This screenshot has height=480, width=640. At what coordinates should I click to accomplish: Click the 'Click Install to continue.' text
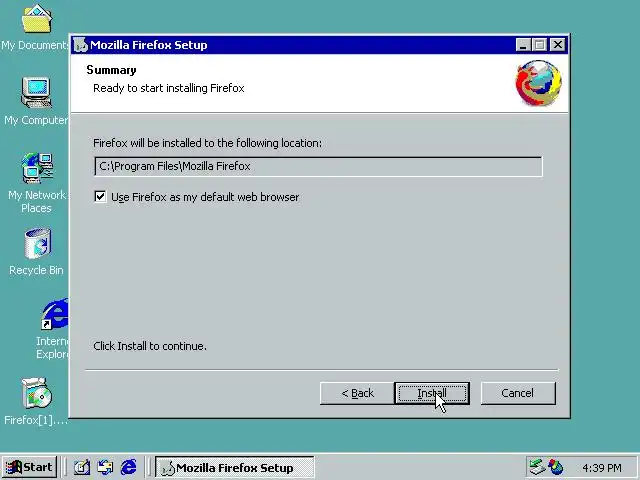click(150, 346)
